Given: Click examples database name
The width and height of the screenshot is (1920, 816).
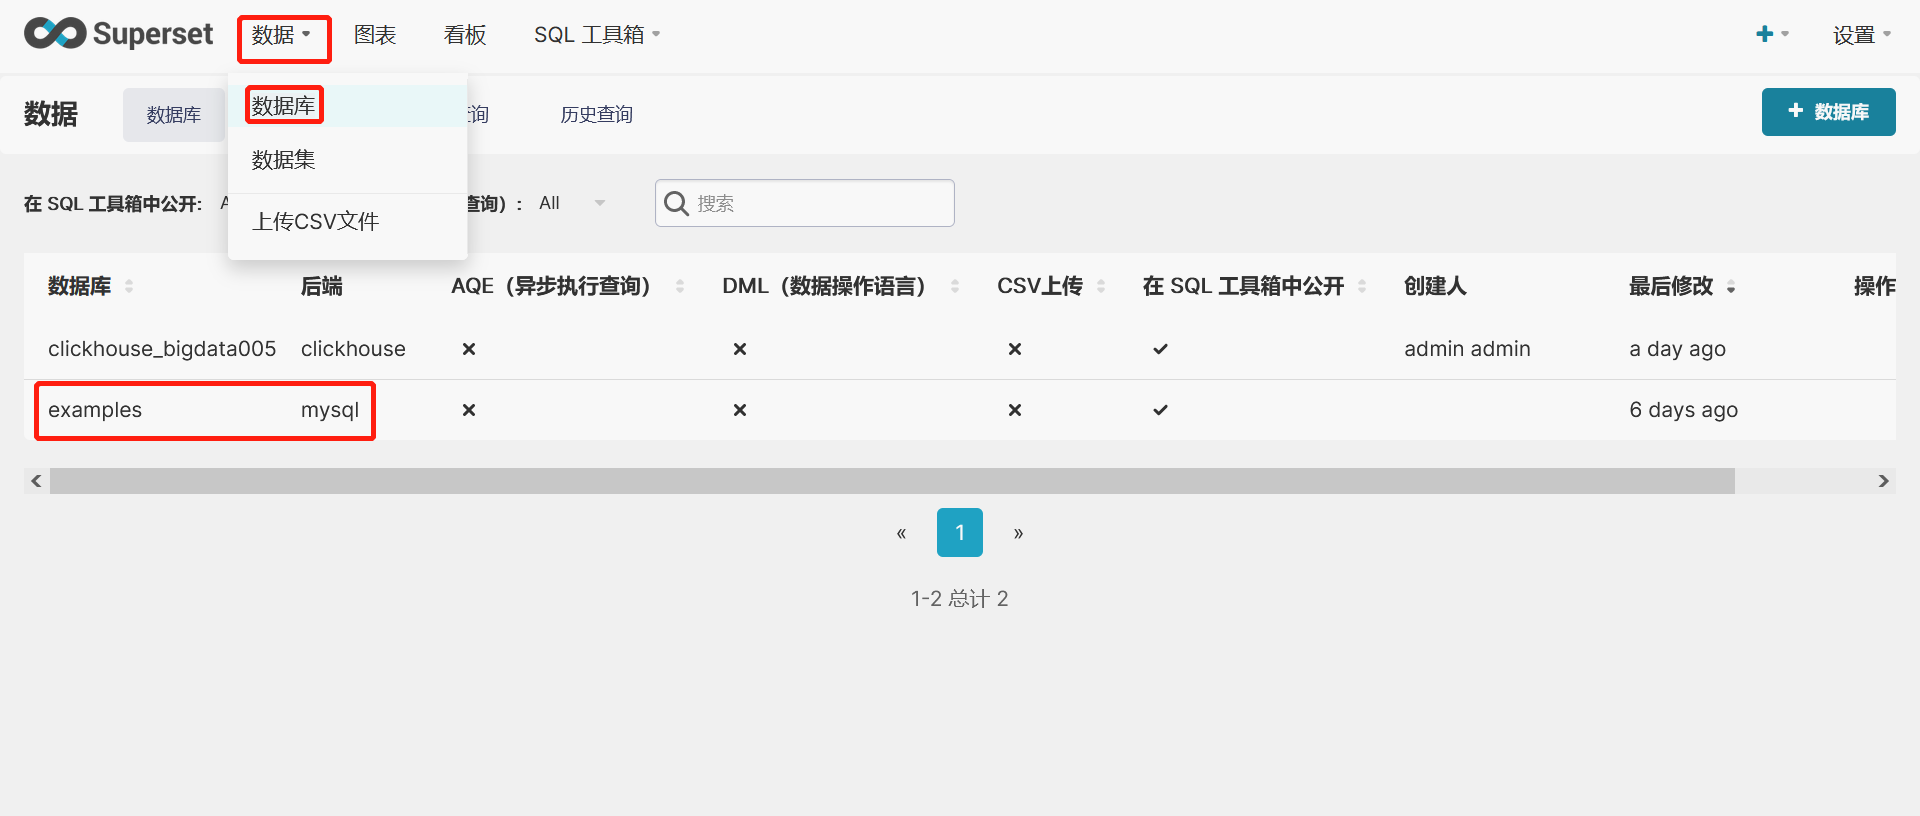Looking at the screenshot, I should [95, 410].
